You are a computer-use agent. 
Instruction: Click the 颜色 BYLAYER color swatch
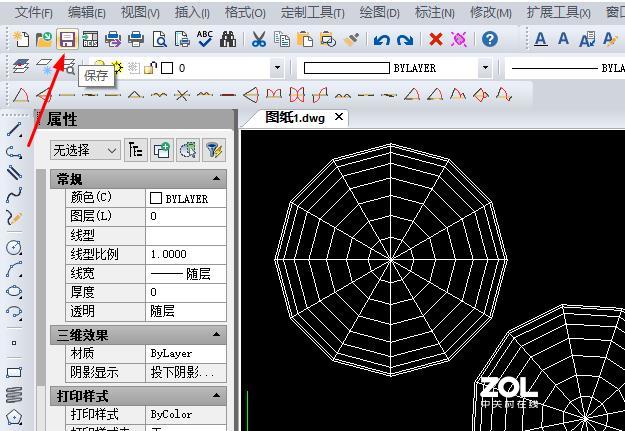156,198
